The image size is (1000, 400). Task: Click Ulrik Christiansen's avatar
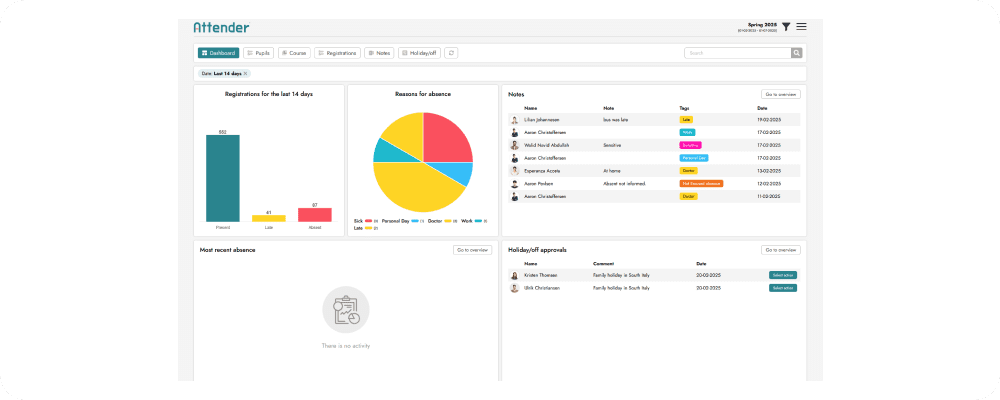pos(514,288)
